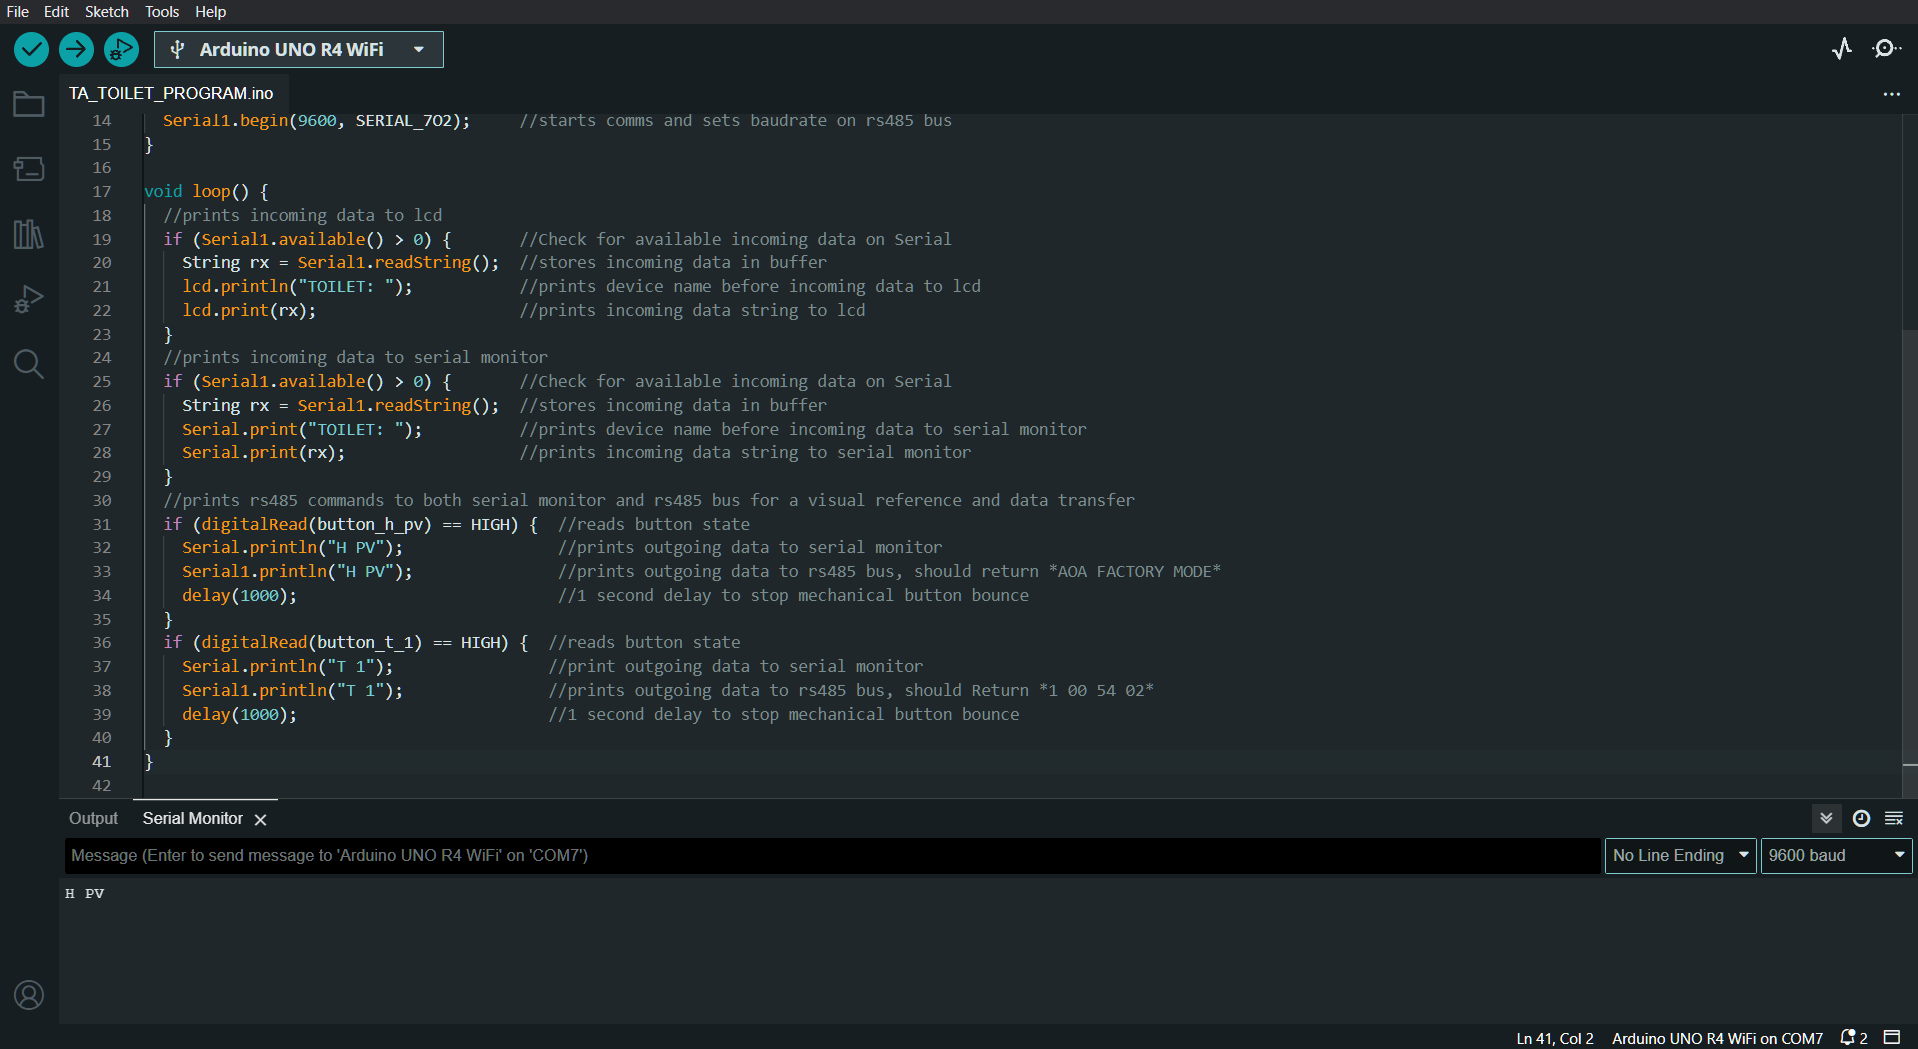Viewport: 1918px width, 1049px height.
Task: Toggle timestamp display in Serial Monitor
Action: click(1861, 818)
